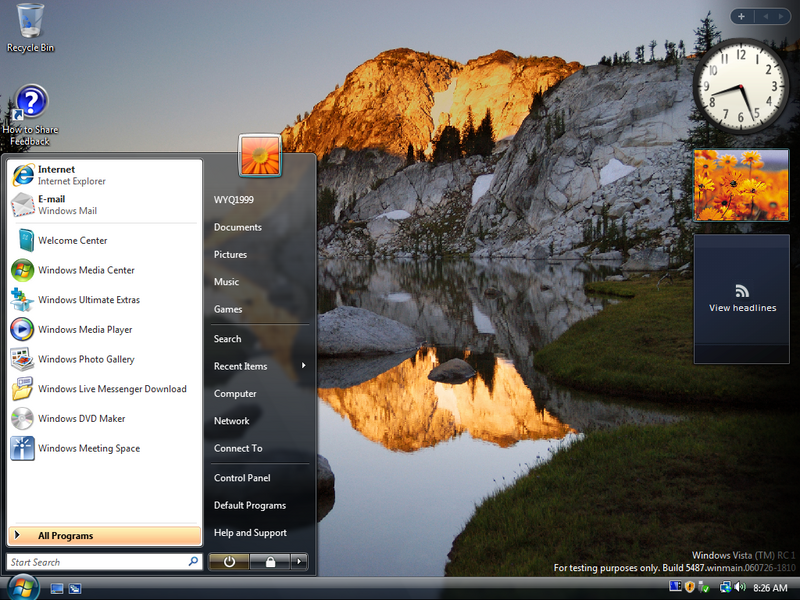Click the volume speaker tray icon
The width and height of the screenshot is (800, 600).
point(739,587)
